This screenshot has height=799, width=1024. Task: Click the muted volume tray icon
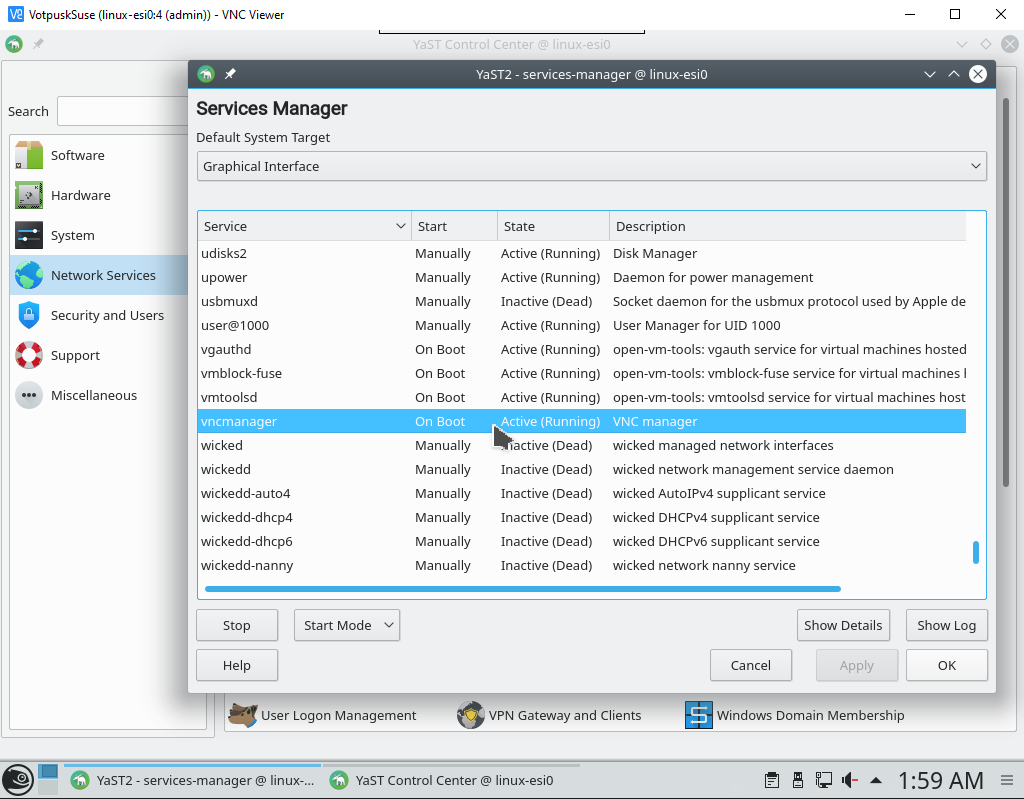click(x=850, y=780)
